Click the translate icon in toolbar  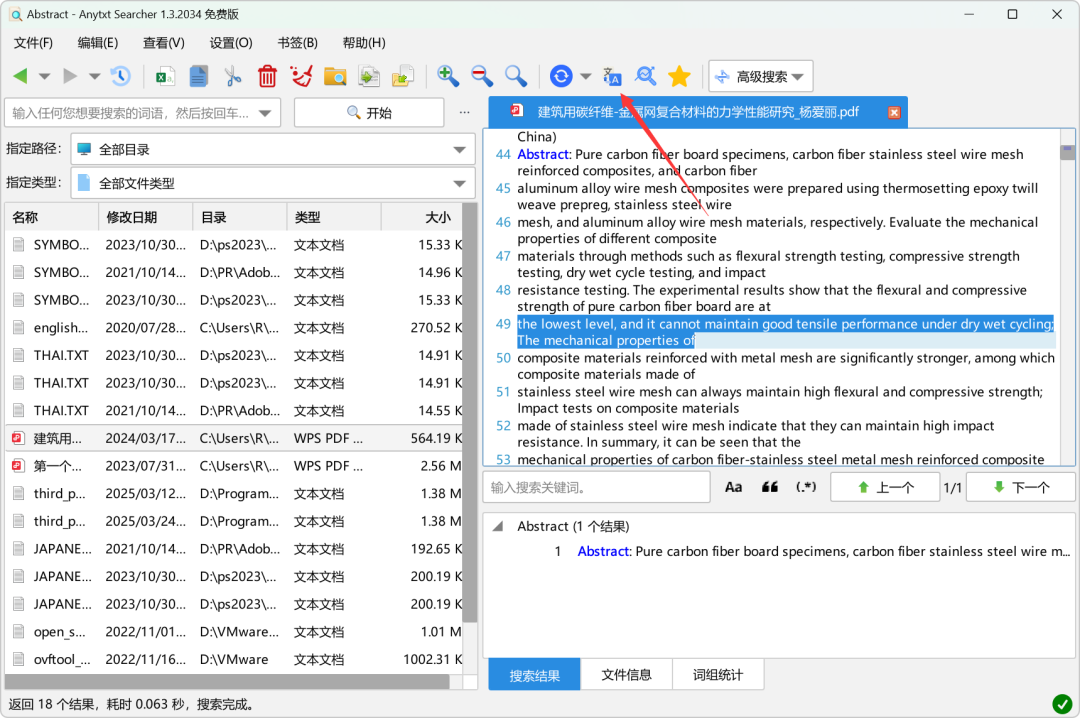coord(612,76)
